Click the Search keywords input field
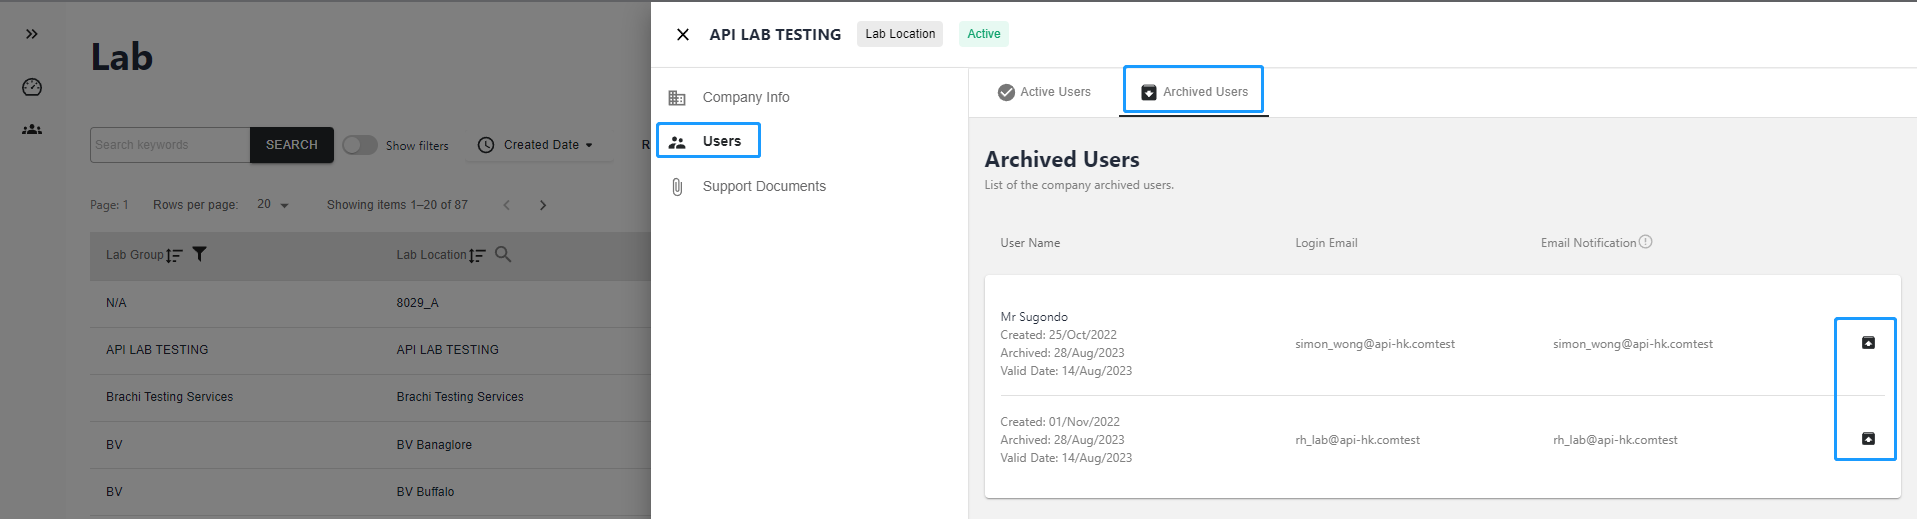The width and height of the screenshot is (1917, 519). click(x=169, y=145)
